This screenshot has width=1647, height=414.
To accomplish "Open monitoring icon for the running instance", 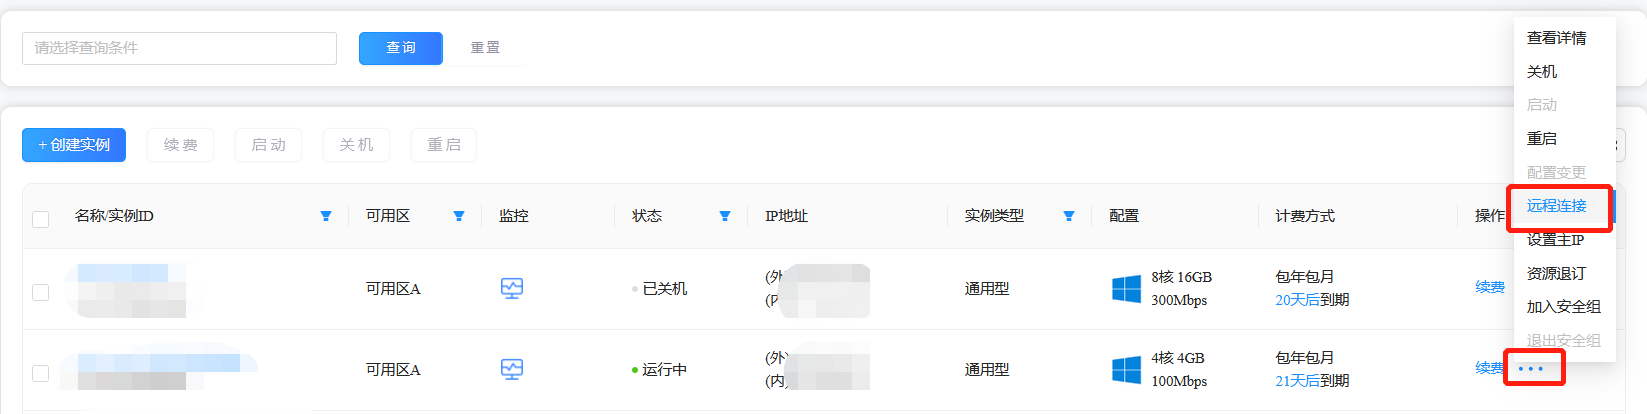I will 512,369.
